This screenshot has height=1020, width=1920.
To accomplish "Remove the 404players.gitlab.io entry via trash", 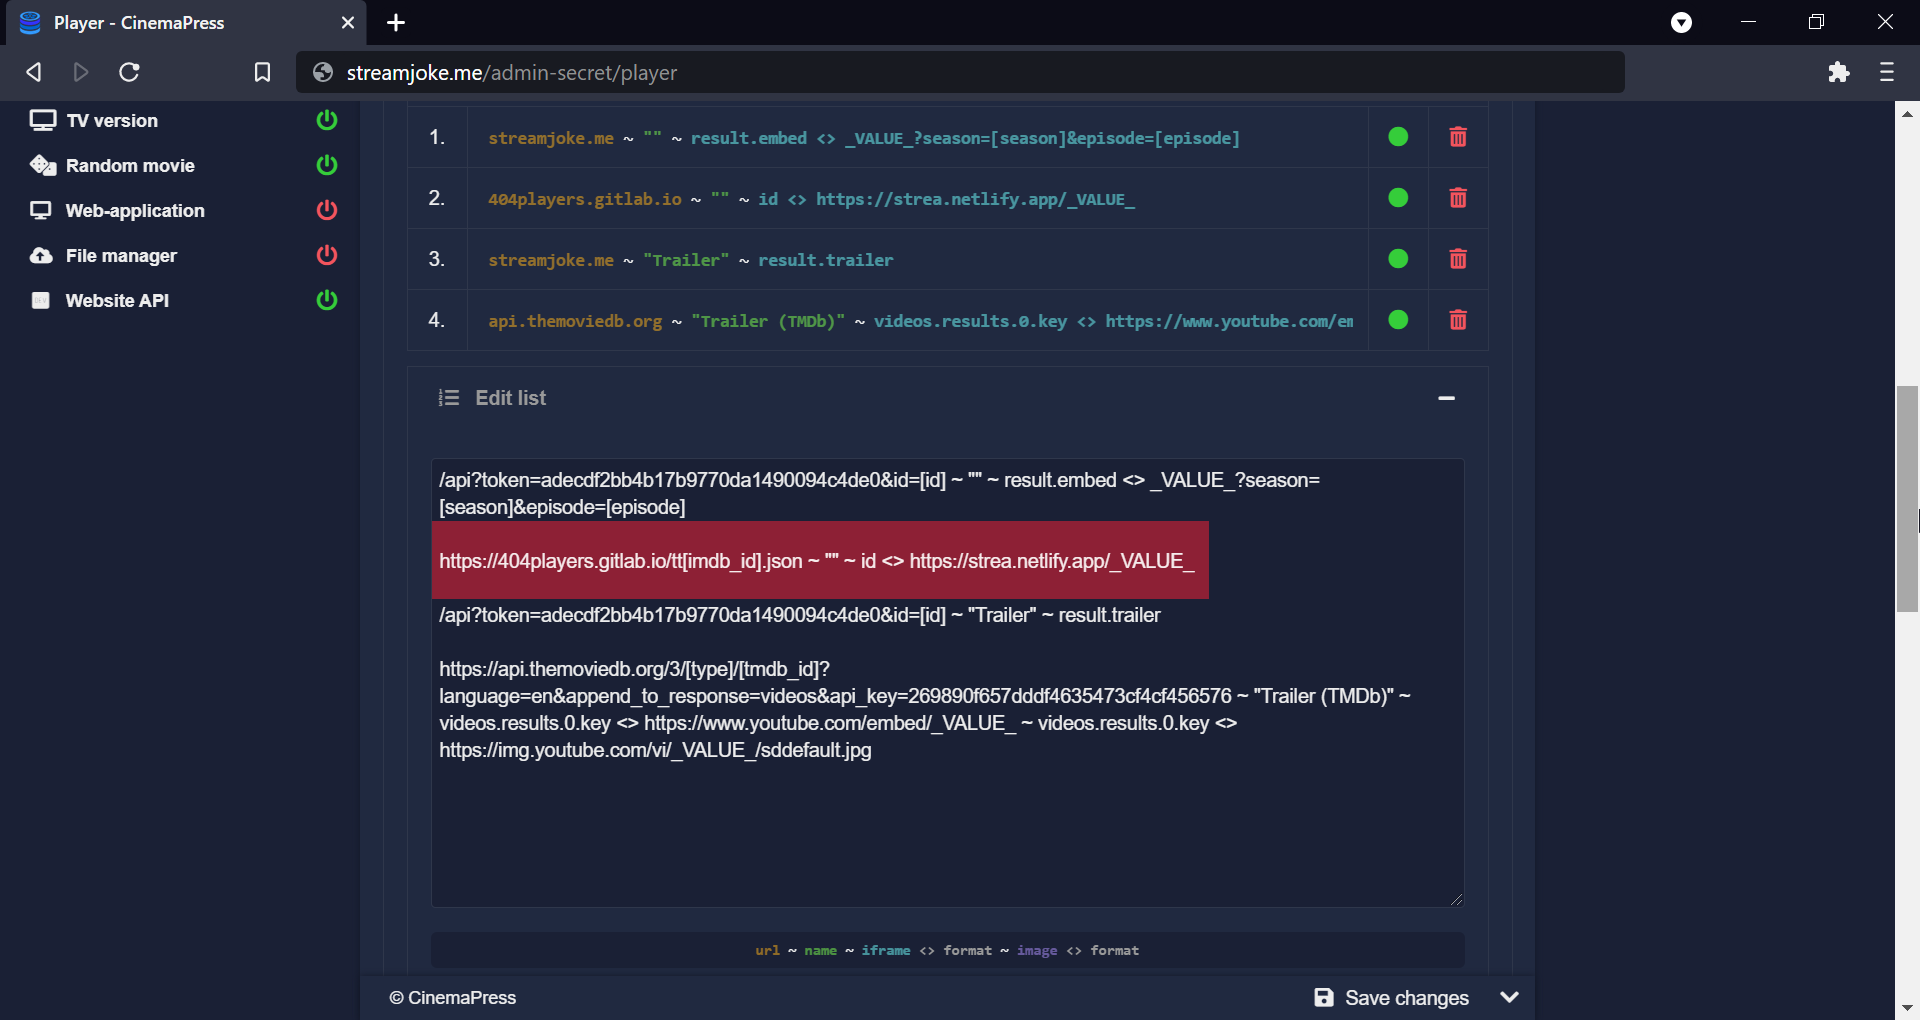I will 1458,198.
